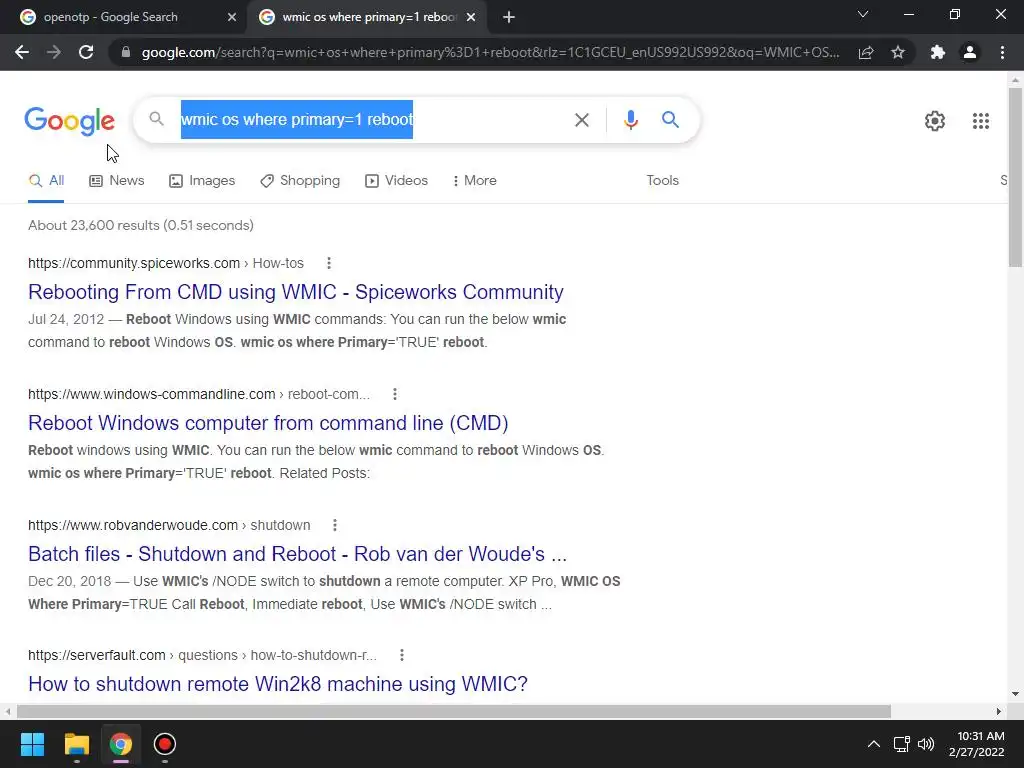Open search Tools options
Image resolution: width=1024 pixels, height=768 pixels.
pyautogui.click(x=662, y=181)
